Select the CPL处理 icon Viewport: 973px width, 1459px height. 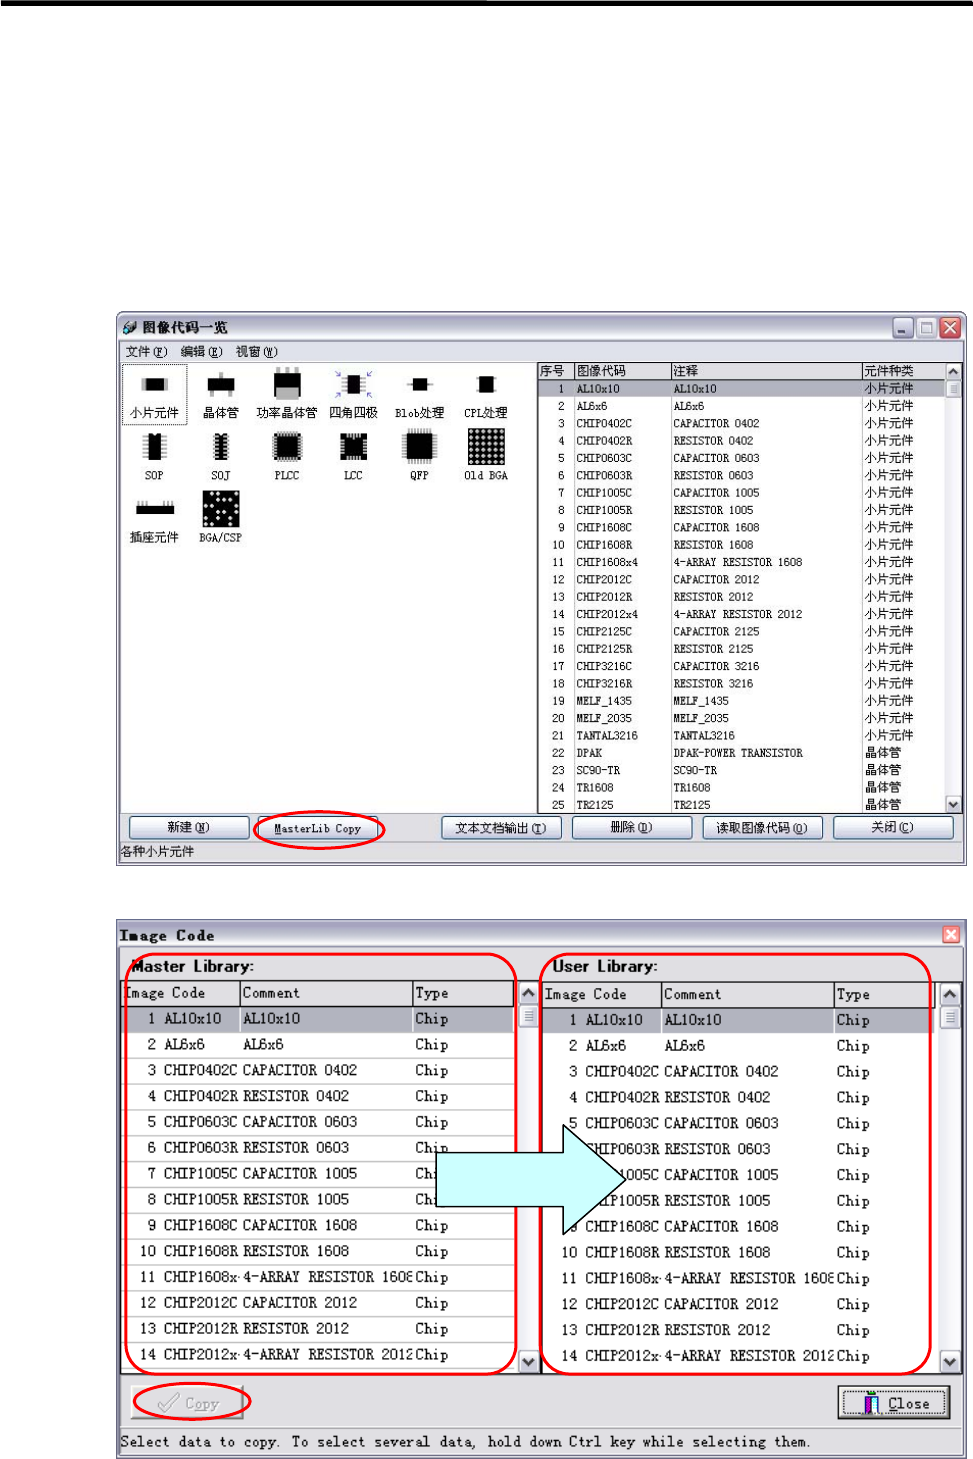486,394
